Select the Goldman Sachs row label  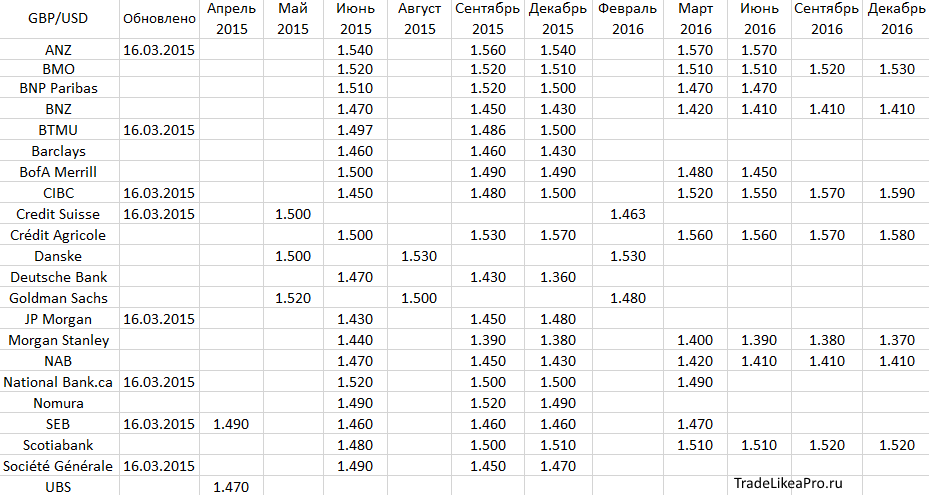[x=58, y=298]
